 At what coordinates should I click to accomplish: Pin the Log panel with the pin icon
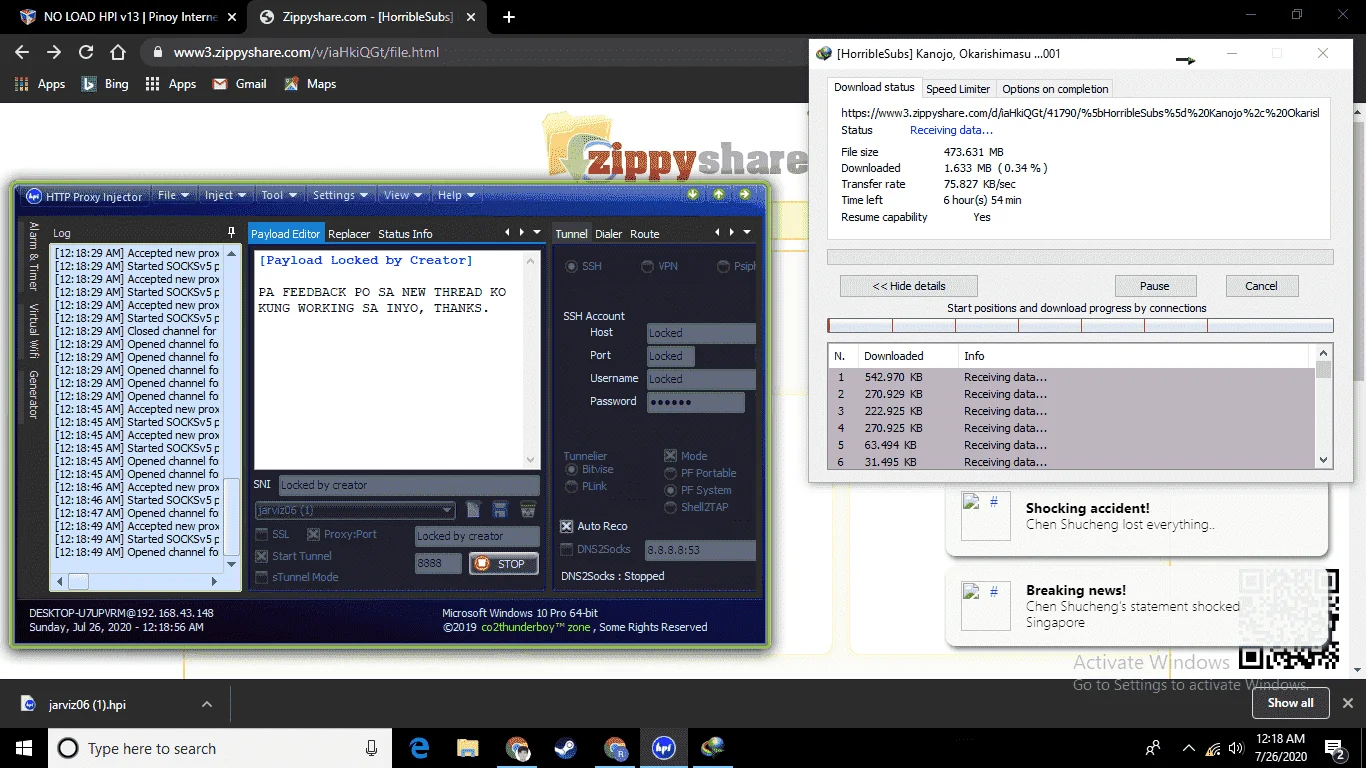coord(232,232)
